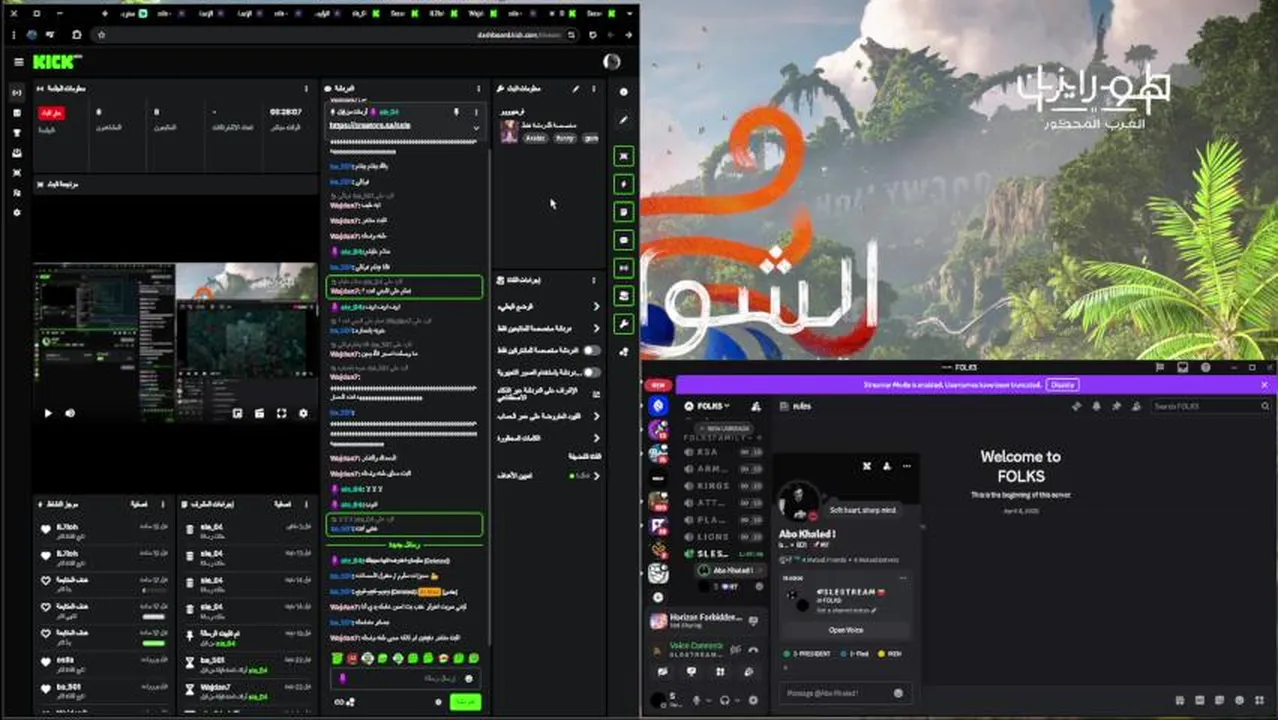The height and width of the screenshot is (720, 1278).
Task: Open the stream dashboard icon in Kick sidebar
Action: (x=16, y=93)
